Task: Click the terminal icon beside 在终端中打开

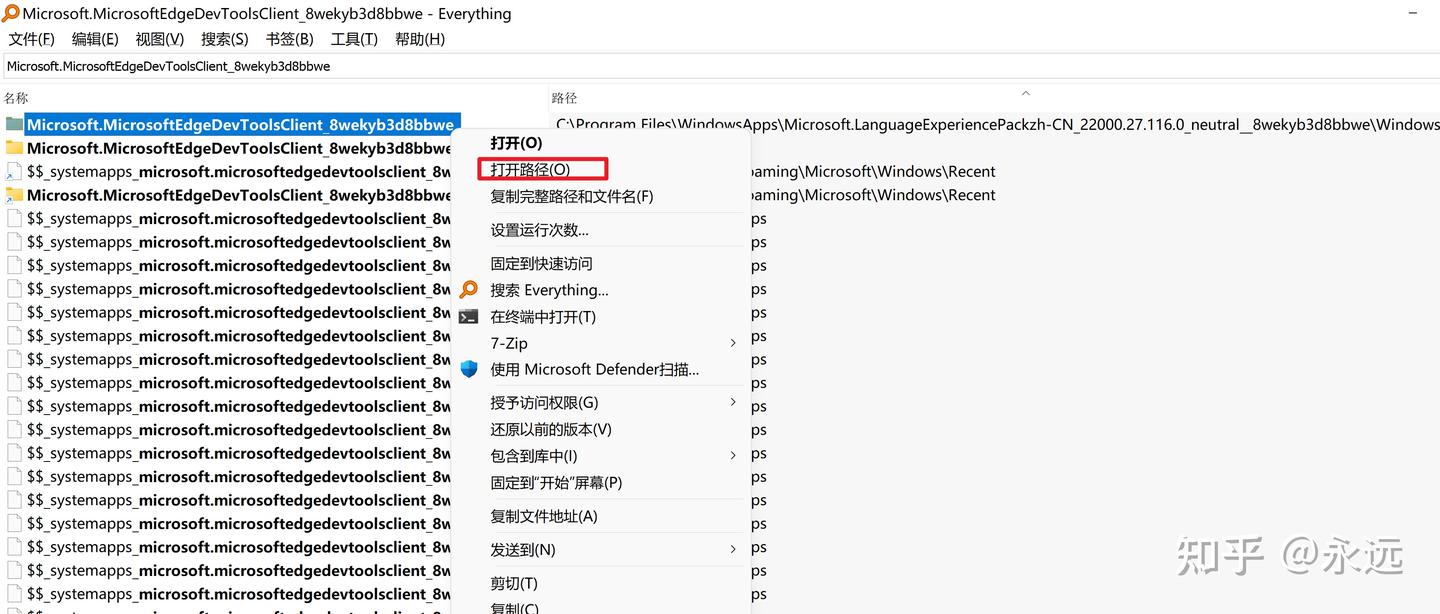Action: 469,317
